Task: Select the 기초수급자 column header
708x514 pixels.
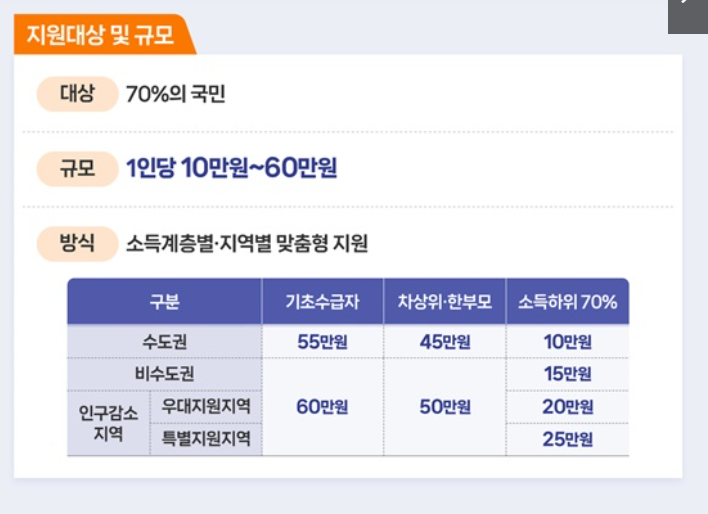Action: (322, 301)
